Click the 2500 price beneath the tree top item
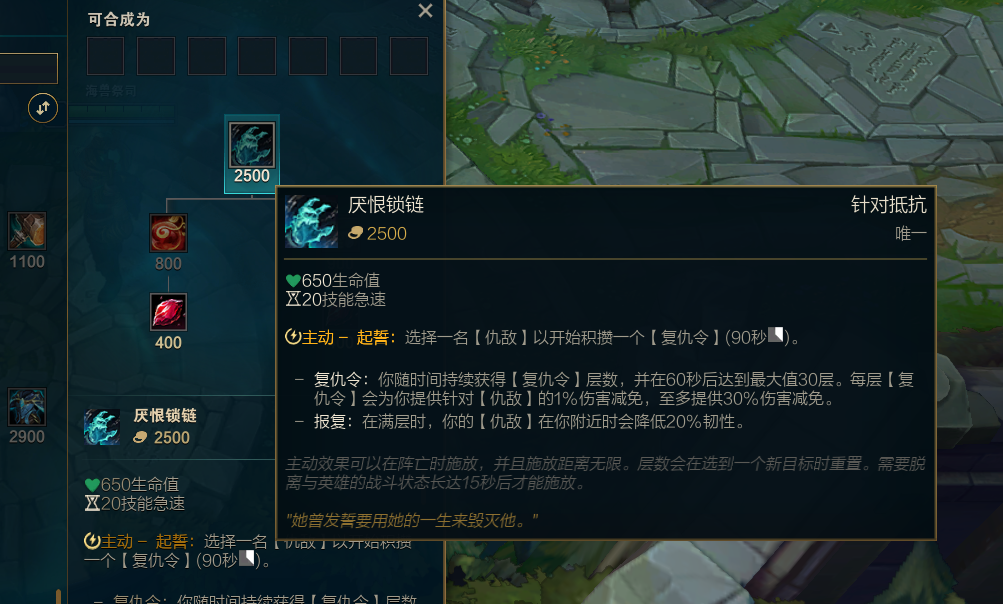 pyautogui.click(x=251, y=176)
